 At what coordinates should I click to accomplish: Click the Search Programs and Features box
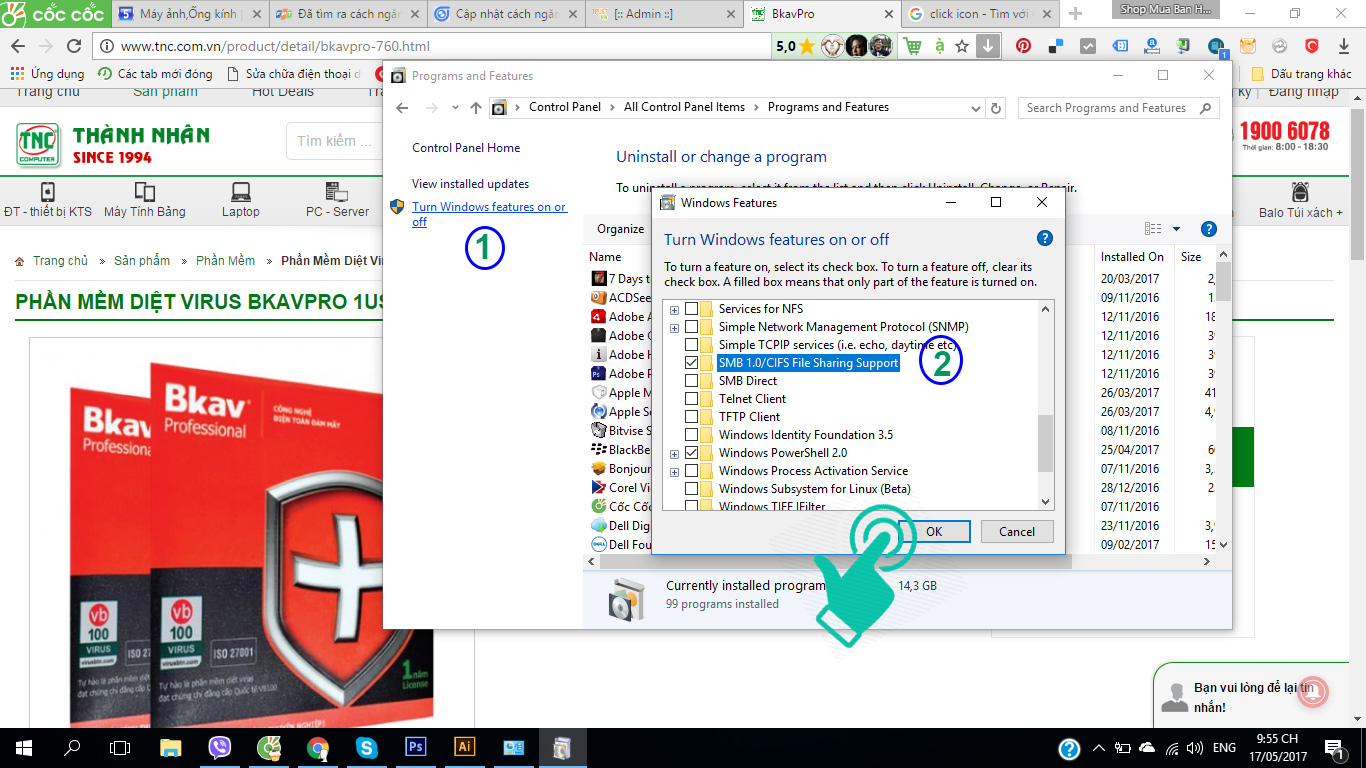point(1118,108)
